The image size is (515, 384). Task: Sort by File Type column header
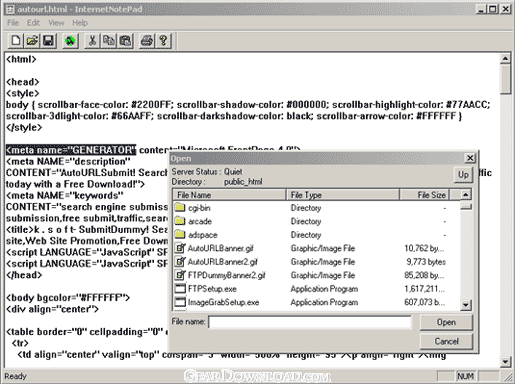[x=343, y=195]
